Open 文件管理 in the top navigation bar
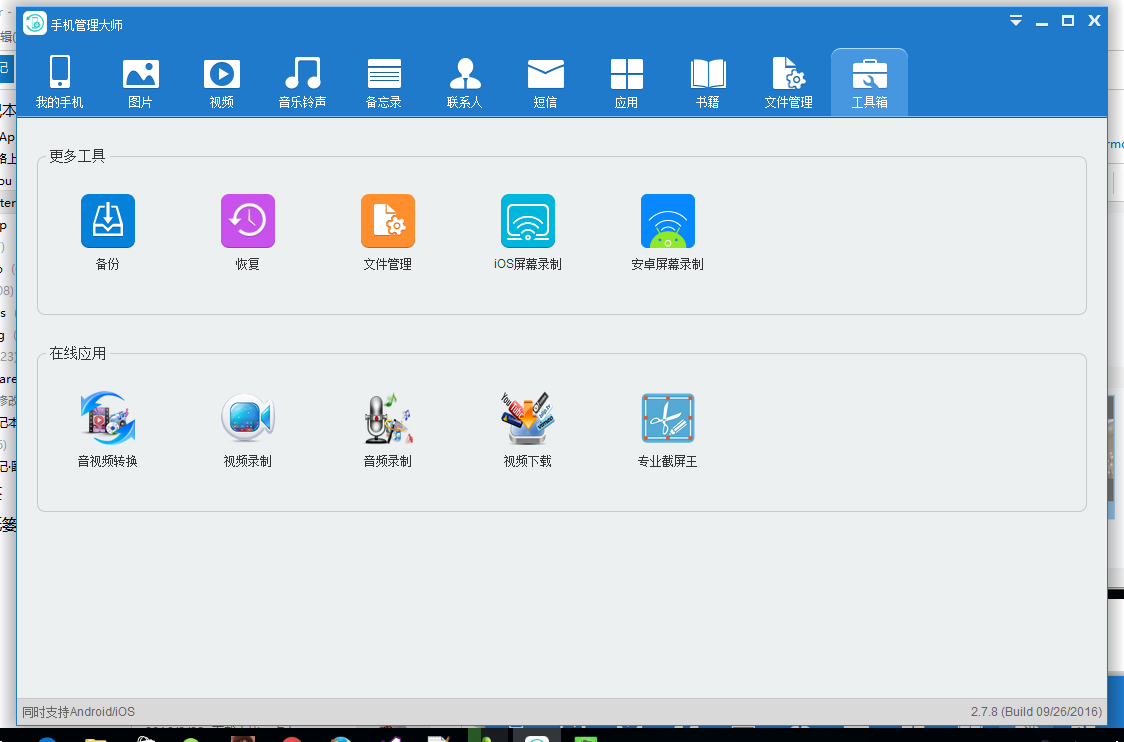Viewport: 1124px width, 742px height. click(x=789, y=82)
